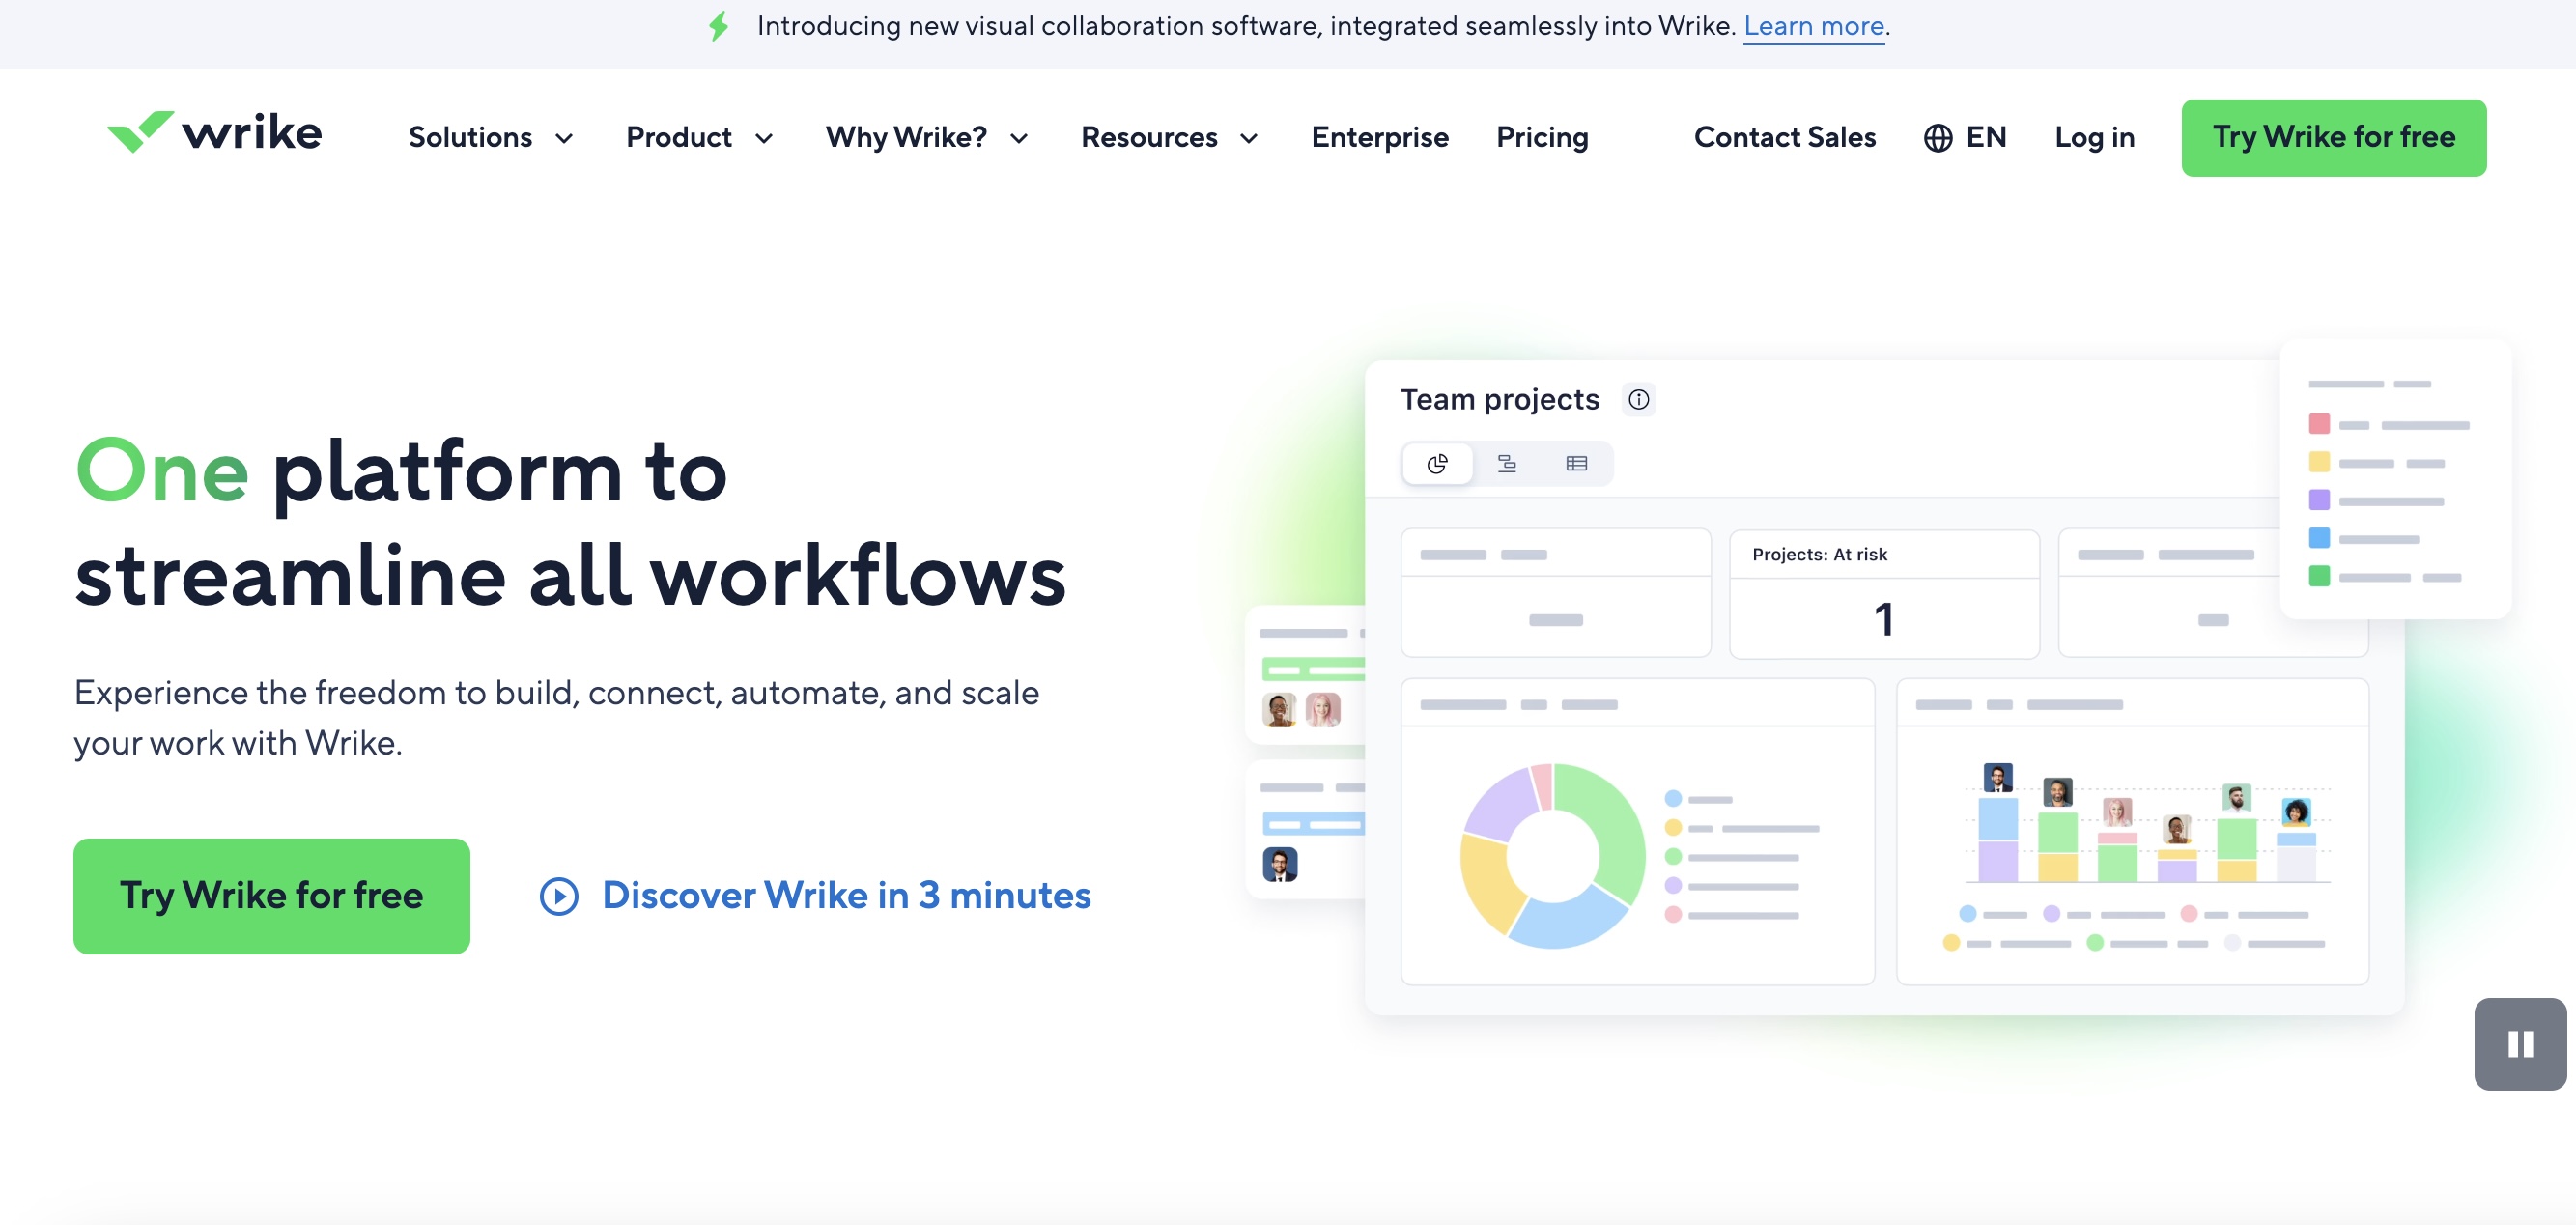The width and height of the screenshot is (2576, 1225).
Task: Click the Team projects heading
Action: pos(1499,400)
